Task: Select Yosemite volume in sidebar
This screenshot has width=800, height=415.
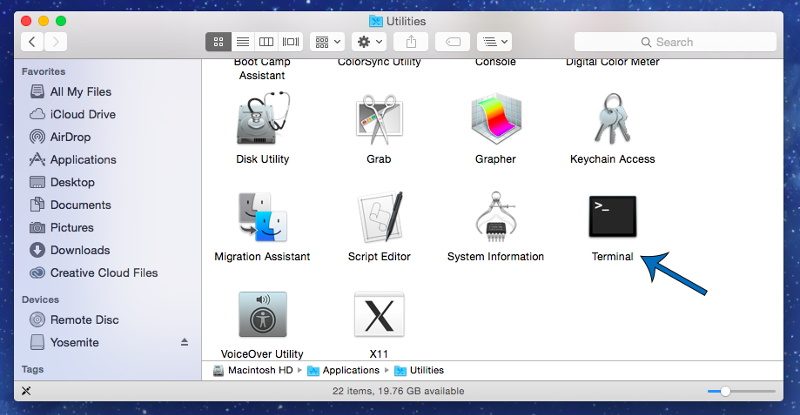Action: tap(64, 342)
